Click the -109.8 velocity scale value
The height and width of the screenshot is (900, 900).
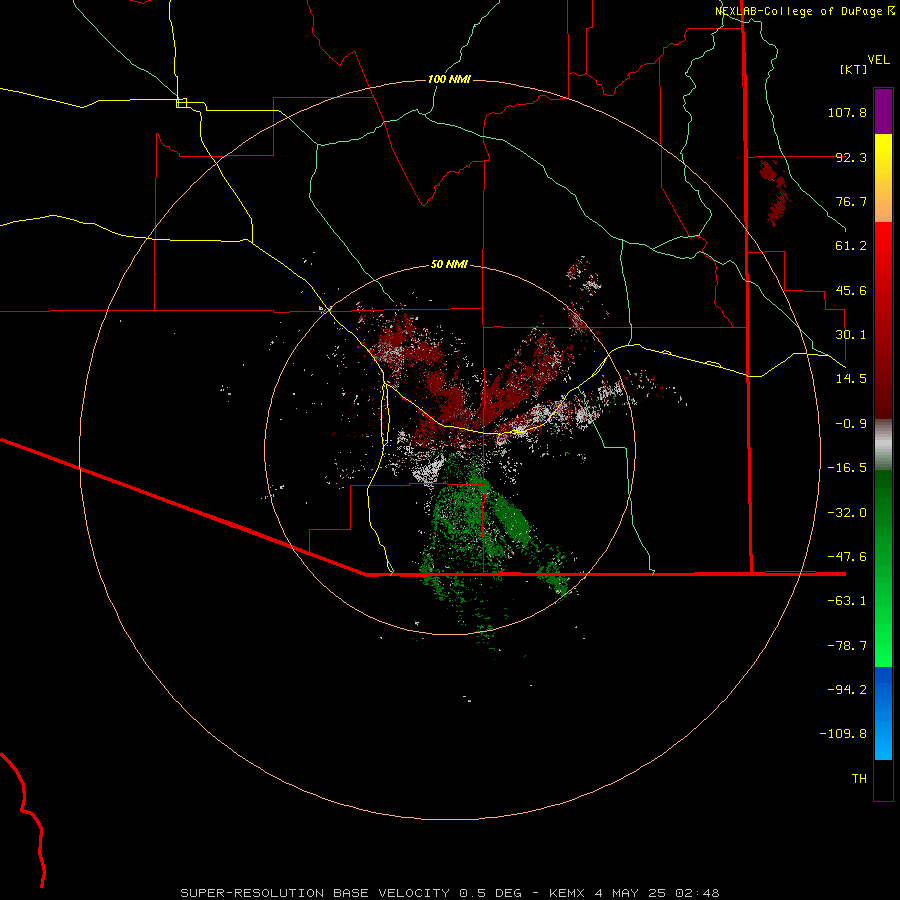[x=843, y=734]
